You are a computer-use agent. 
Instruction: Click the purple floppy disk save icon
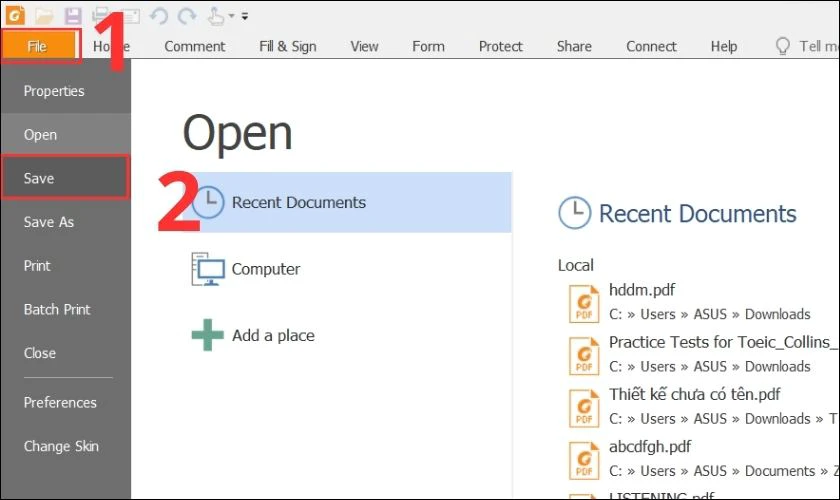(73, 16)
